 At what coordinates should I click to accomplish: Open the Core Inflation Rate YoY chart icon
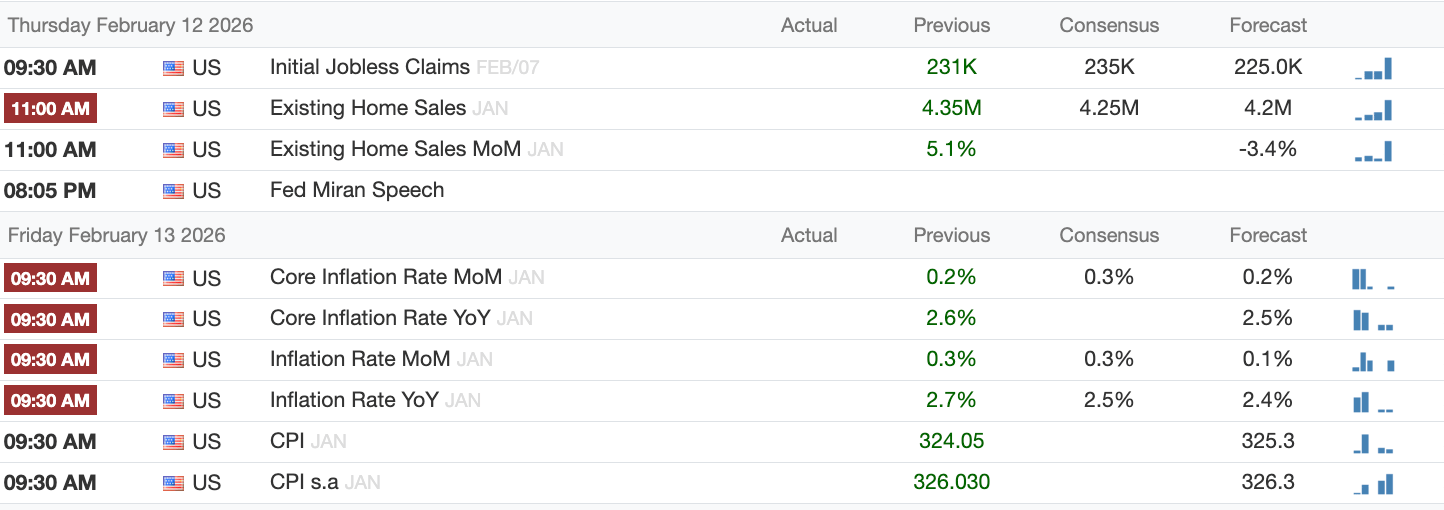pyautogui.click(x=1372, y=320)
